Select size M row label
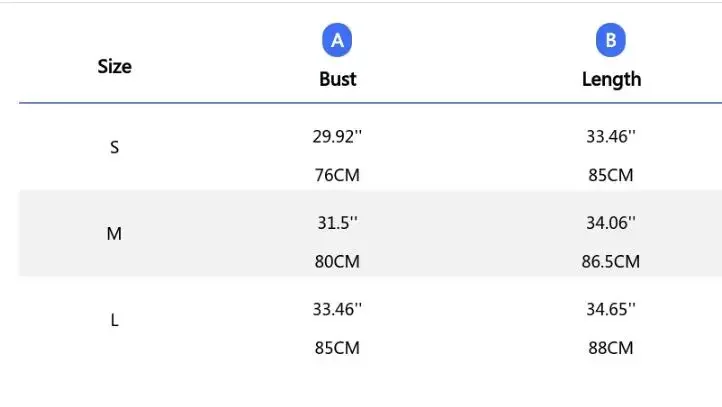Image resolution: width=722 pixels, height=407 pixels. (x=115, y=234)
